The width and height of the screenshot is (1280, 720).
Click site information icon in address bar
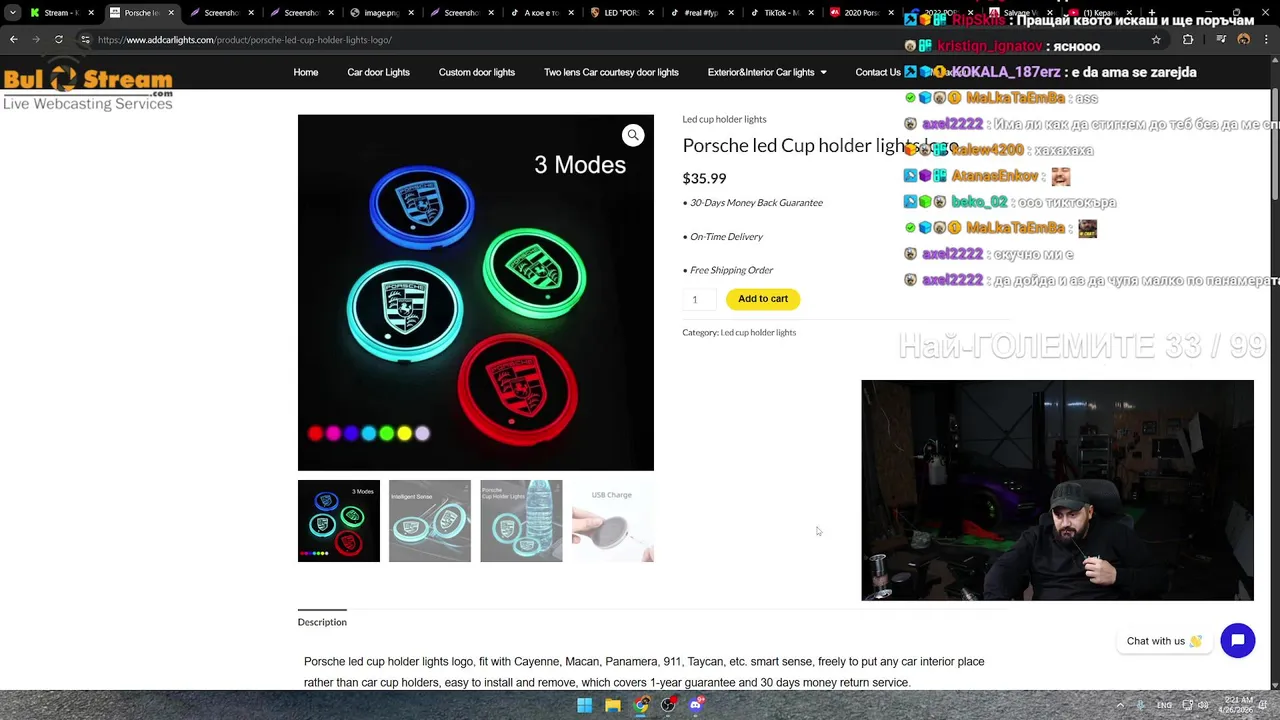coord(85,40)
